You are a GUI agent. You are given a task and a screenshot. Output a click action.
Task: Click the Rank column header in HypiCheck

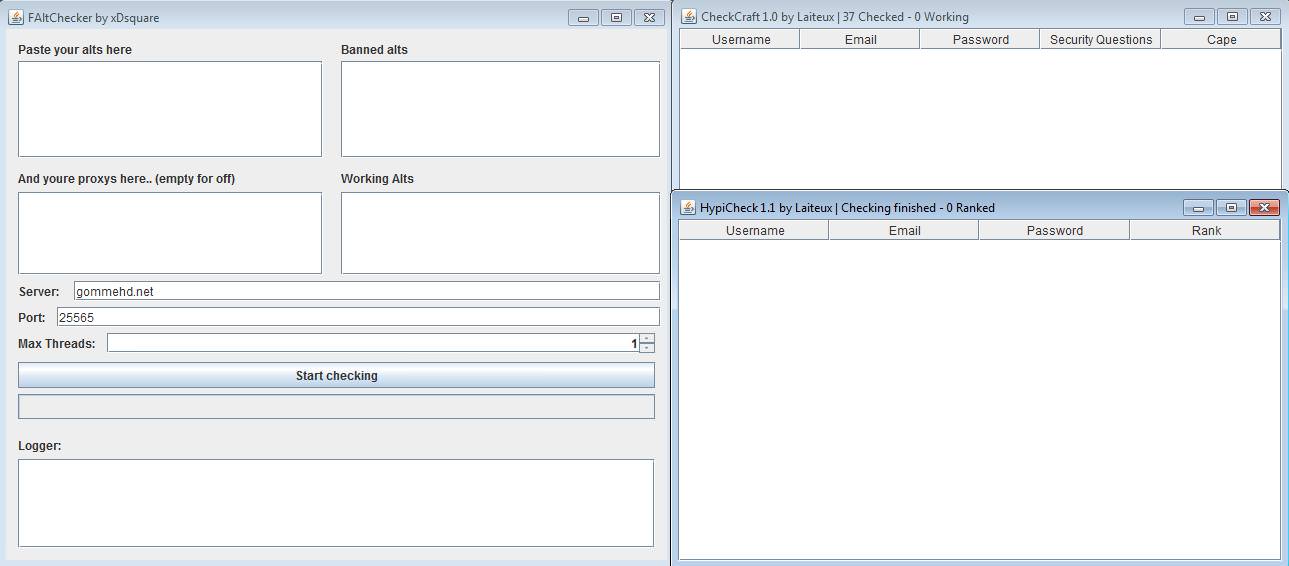pos(1205,230)
